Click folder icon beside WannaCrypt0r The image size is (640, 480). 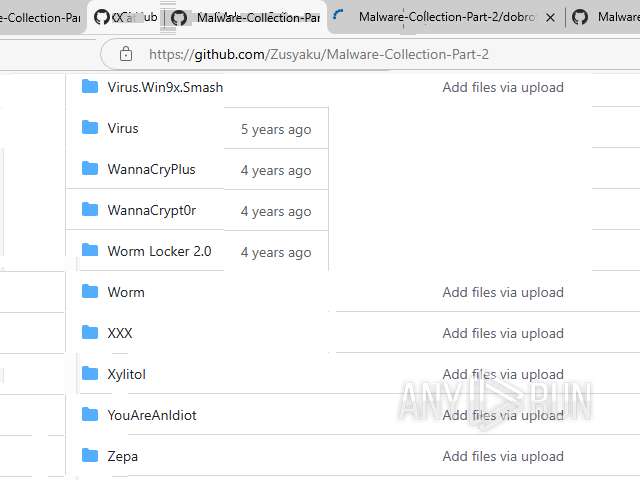(90, 209)
